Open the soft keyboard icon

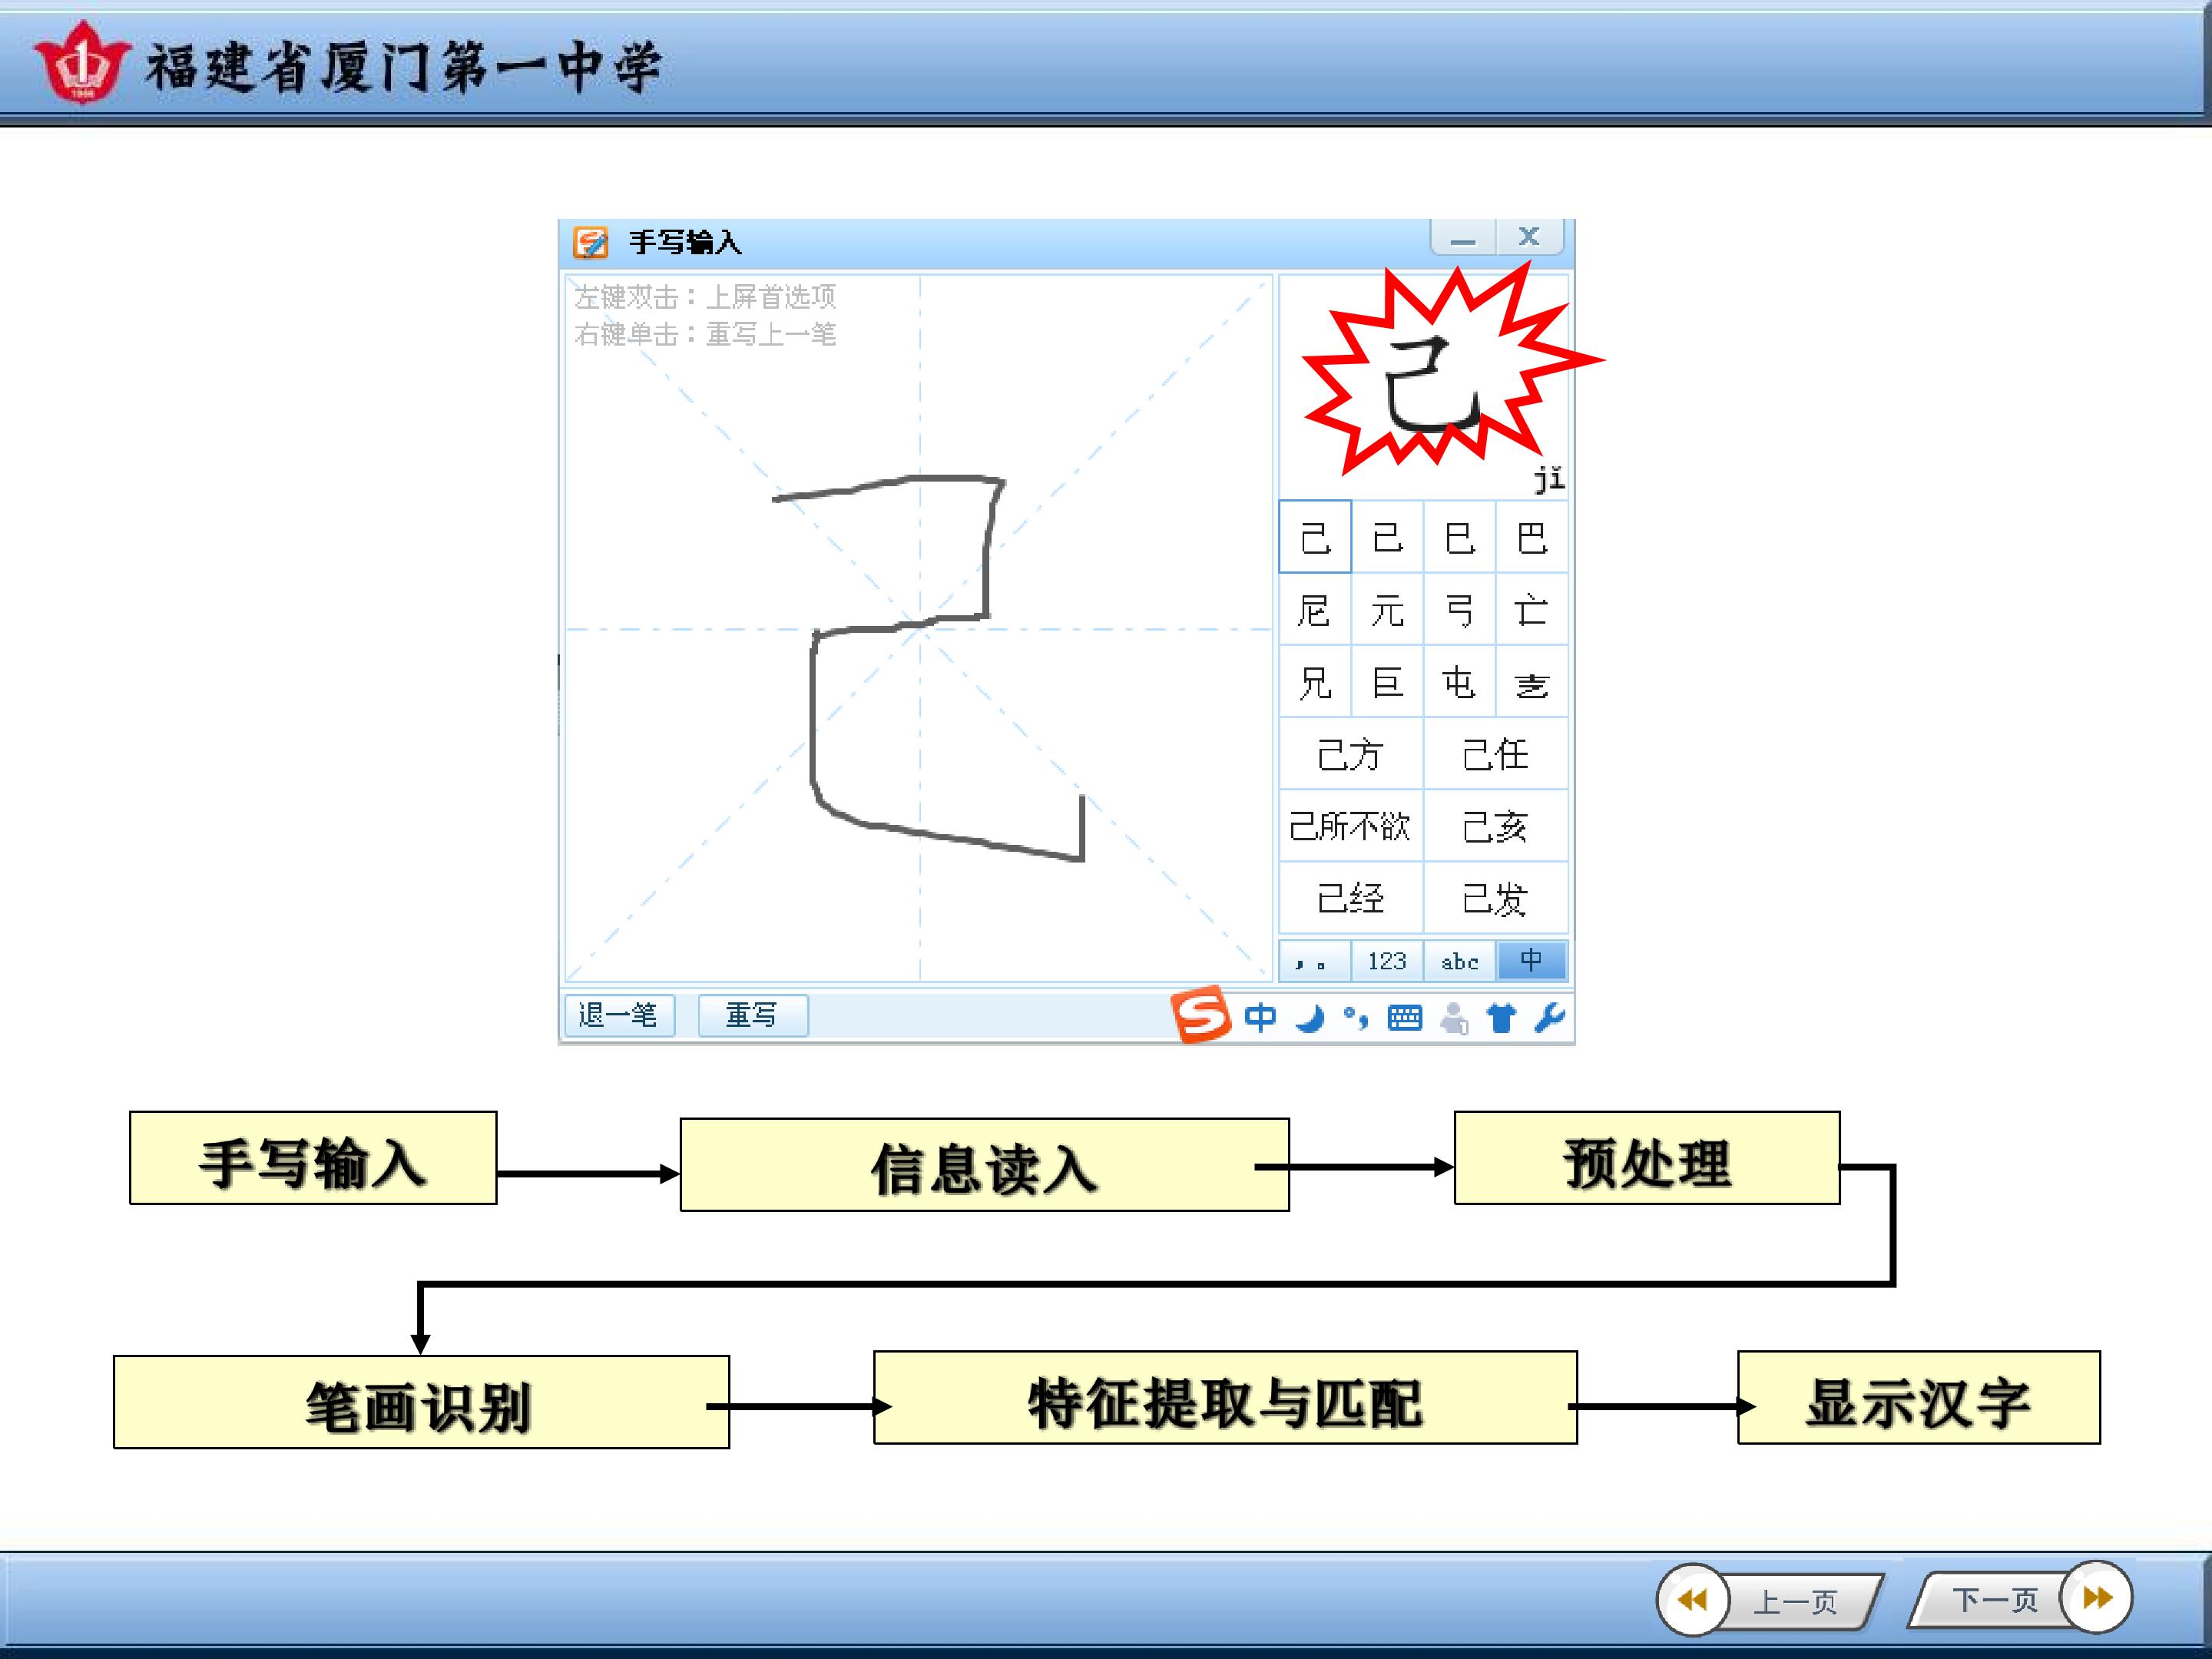(1405, 1019)
